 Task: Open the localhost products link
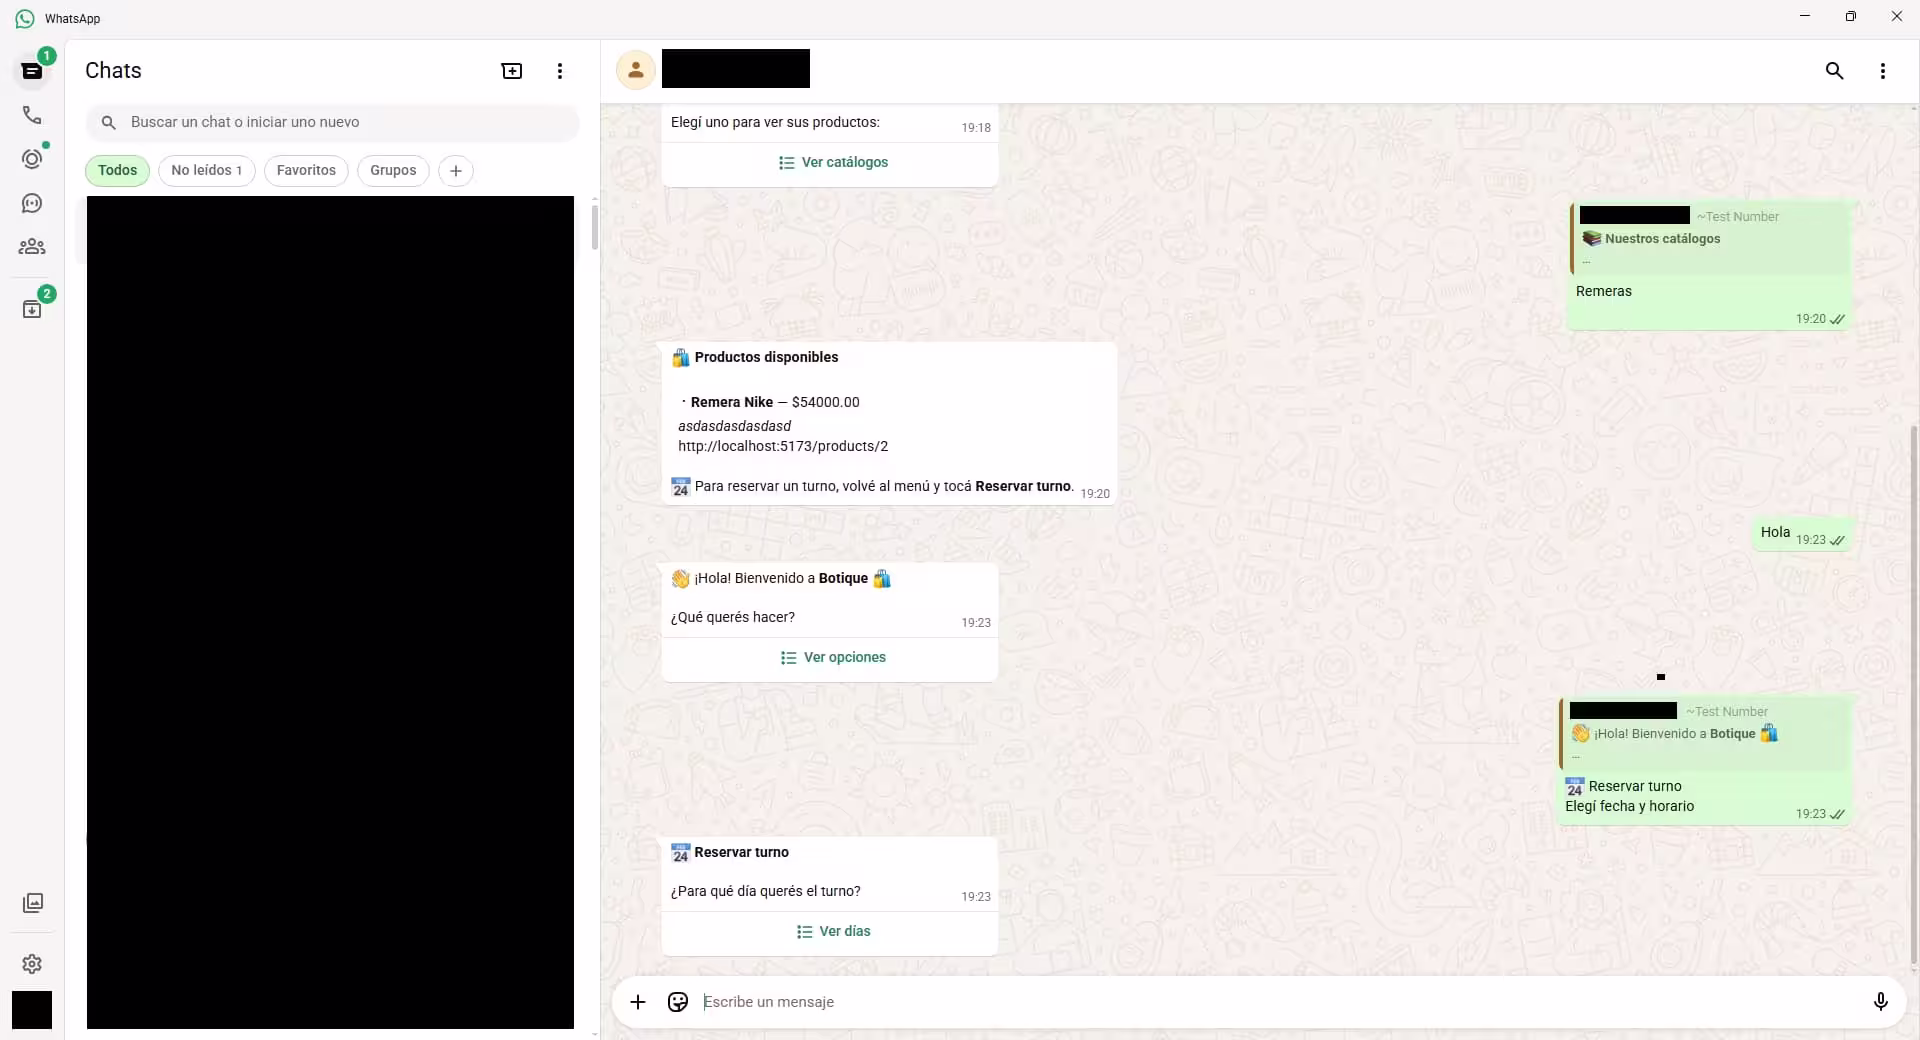[783, 446]
